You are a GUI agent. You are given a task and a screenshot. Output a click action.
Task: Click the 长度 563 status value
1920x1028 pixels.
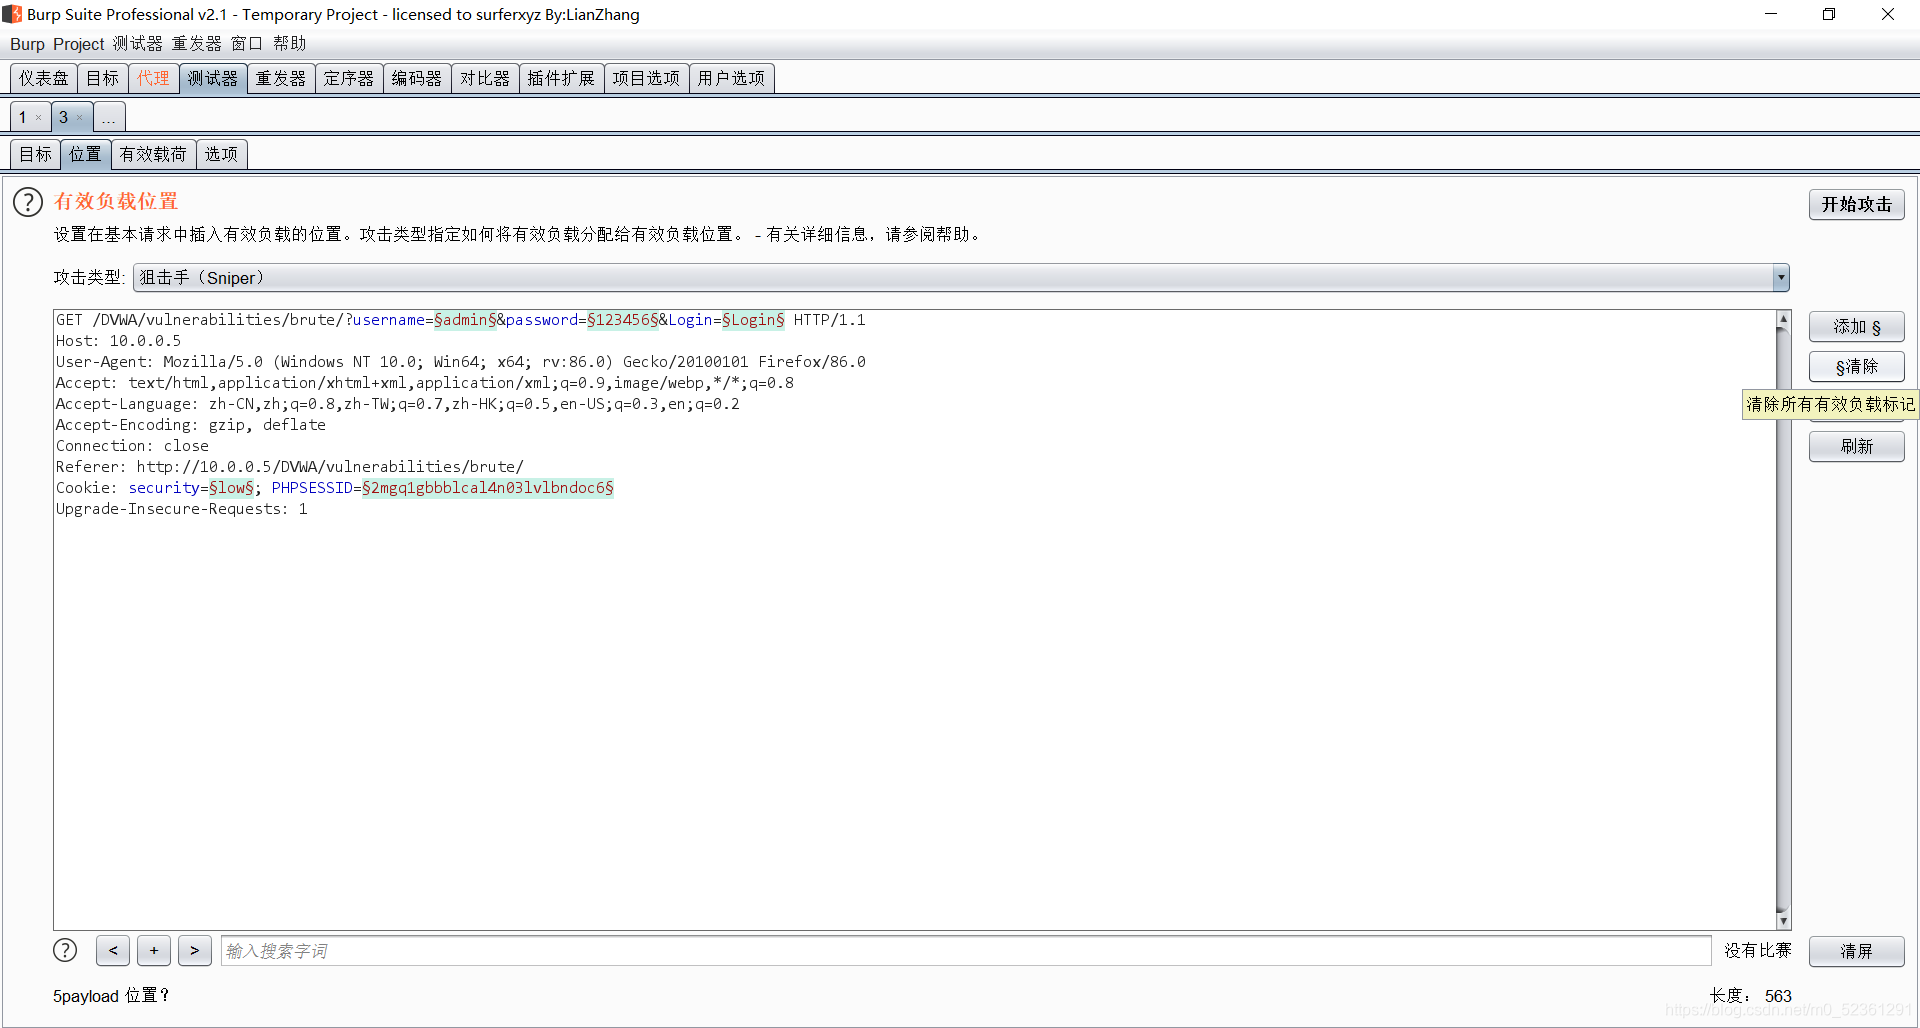pos(1750,996)
